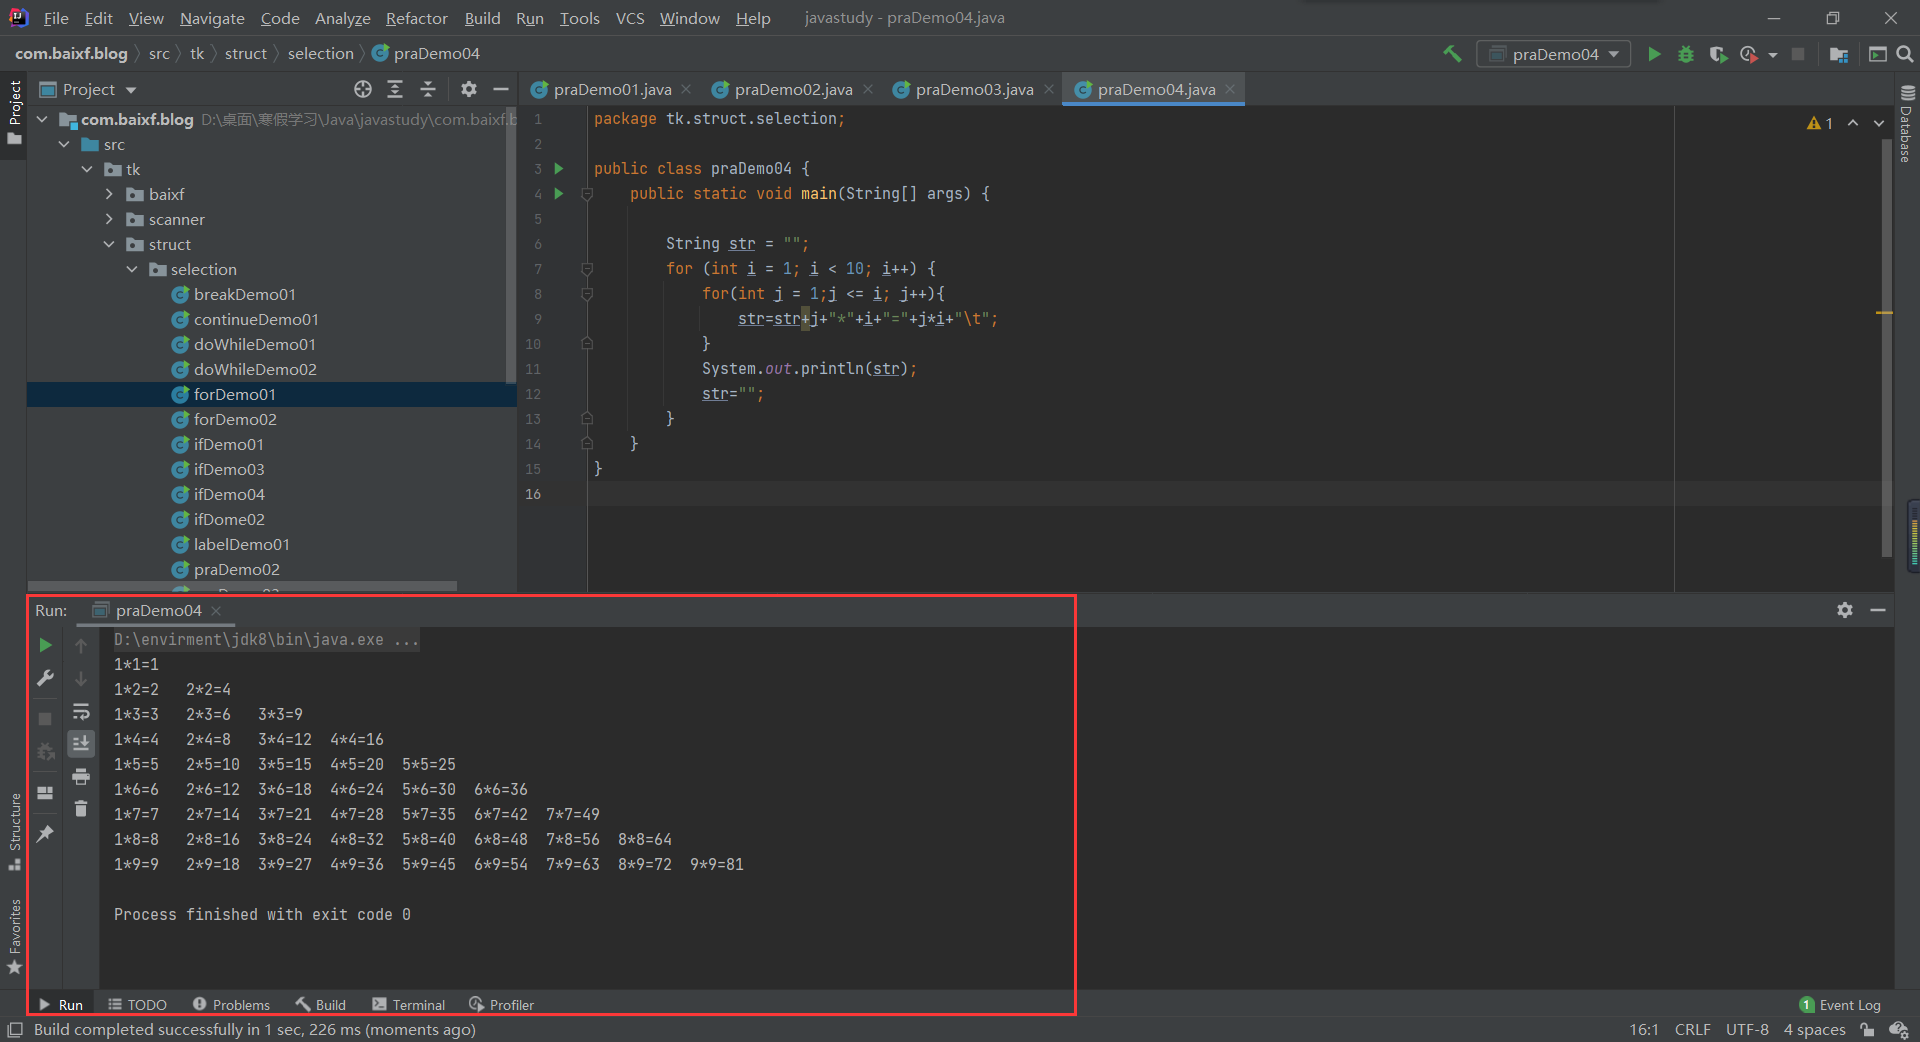Image resolution: width=1920 pixels, height=1042 pixels.
Task: Pin the Run tab with the pin icon
Action: tap(45, 833)
